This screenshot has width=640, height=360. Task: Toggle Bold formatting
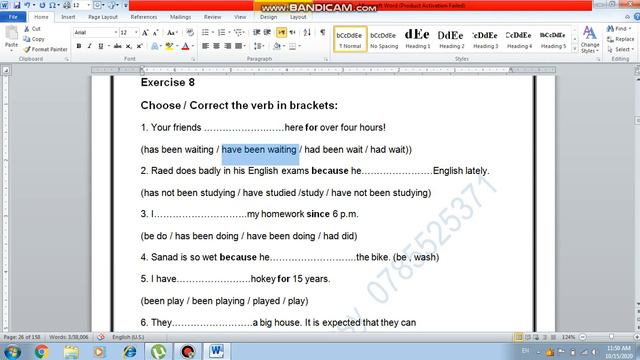79,46
